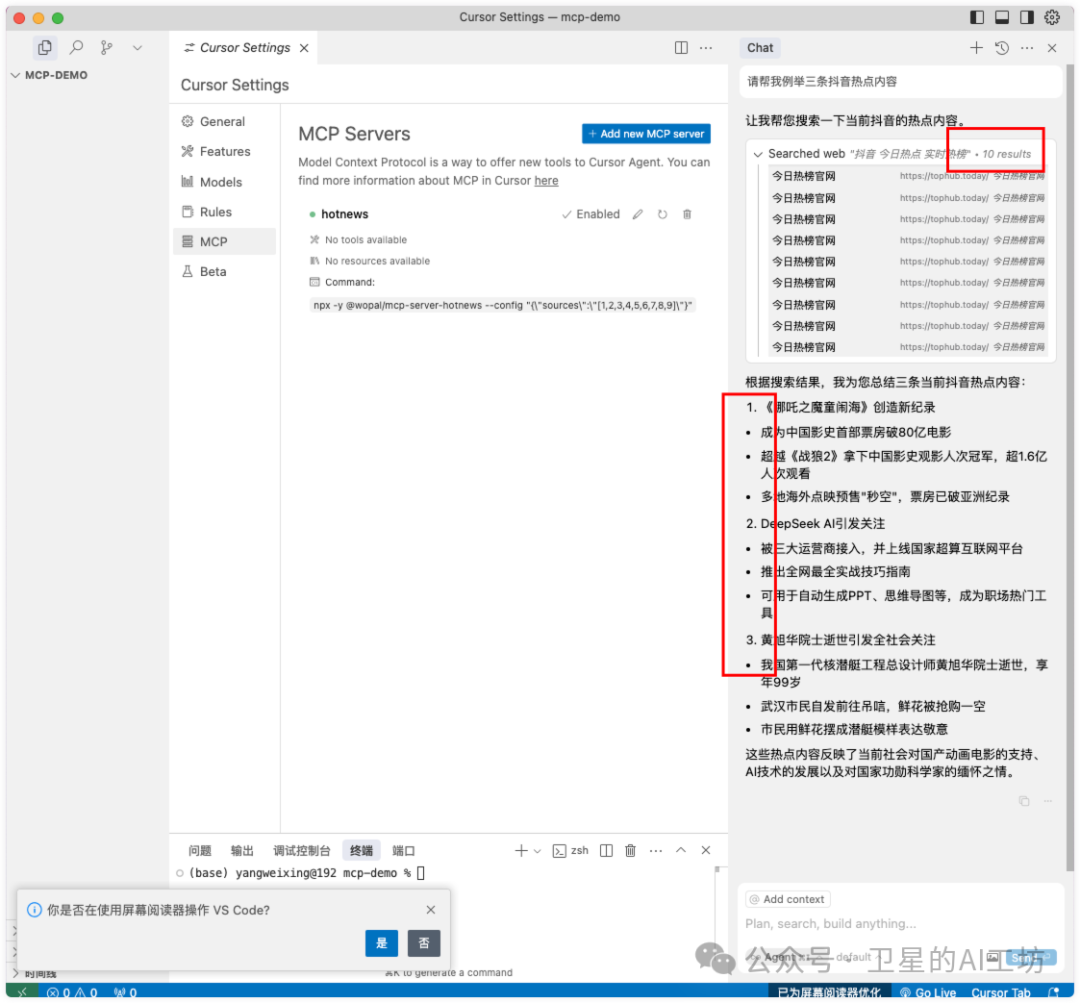Expand the sidebar views chevron dropdown
Screen dimensions: 1080x1003
[x=137, y=48]
